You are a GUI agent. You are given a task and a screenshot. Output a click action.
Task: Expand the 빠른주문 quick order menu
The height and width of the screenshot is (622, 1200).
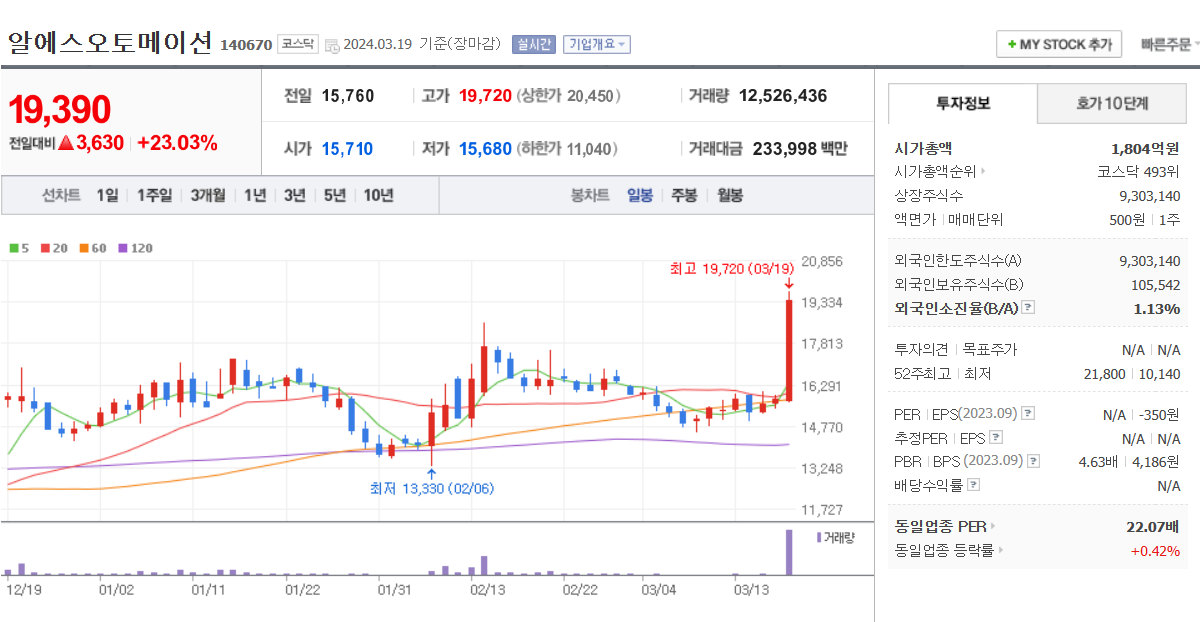[1170, 45]
